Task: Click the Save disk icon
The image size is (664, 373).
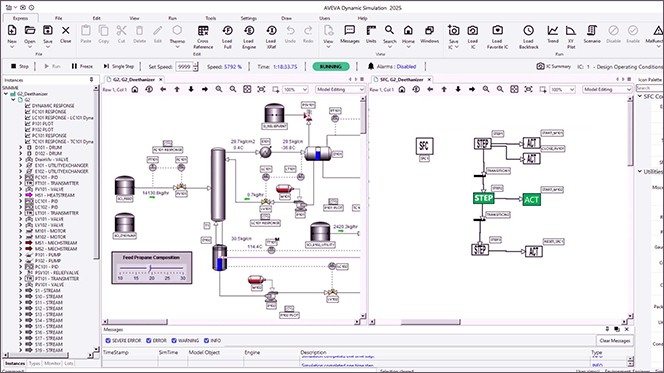Action: click(x=48, y=30)
